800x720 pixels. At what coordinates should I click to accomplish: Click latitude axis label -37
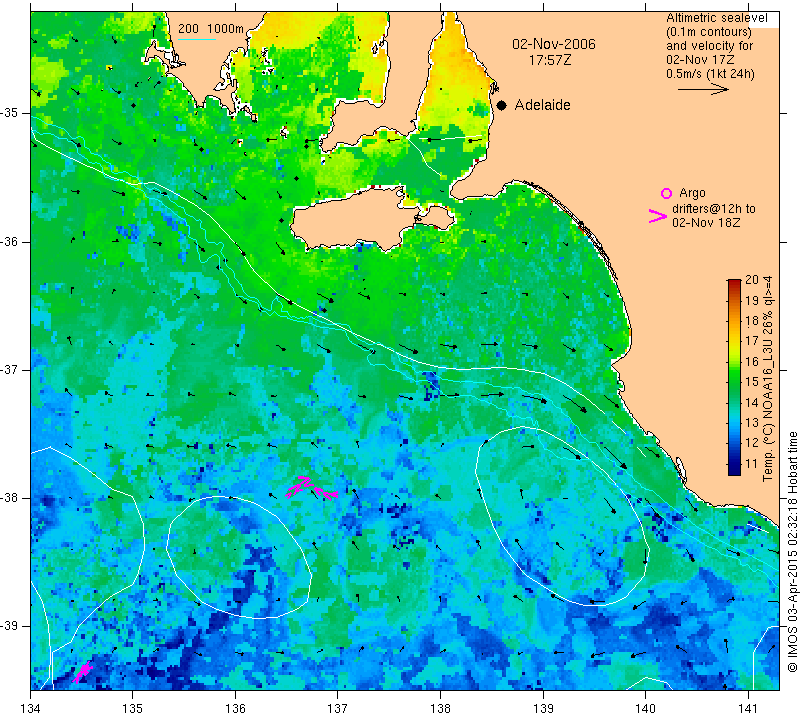point(10,369)
